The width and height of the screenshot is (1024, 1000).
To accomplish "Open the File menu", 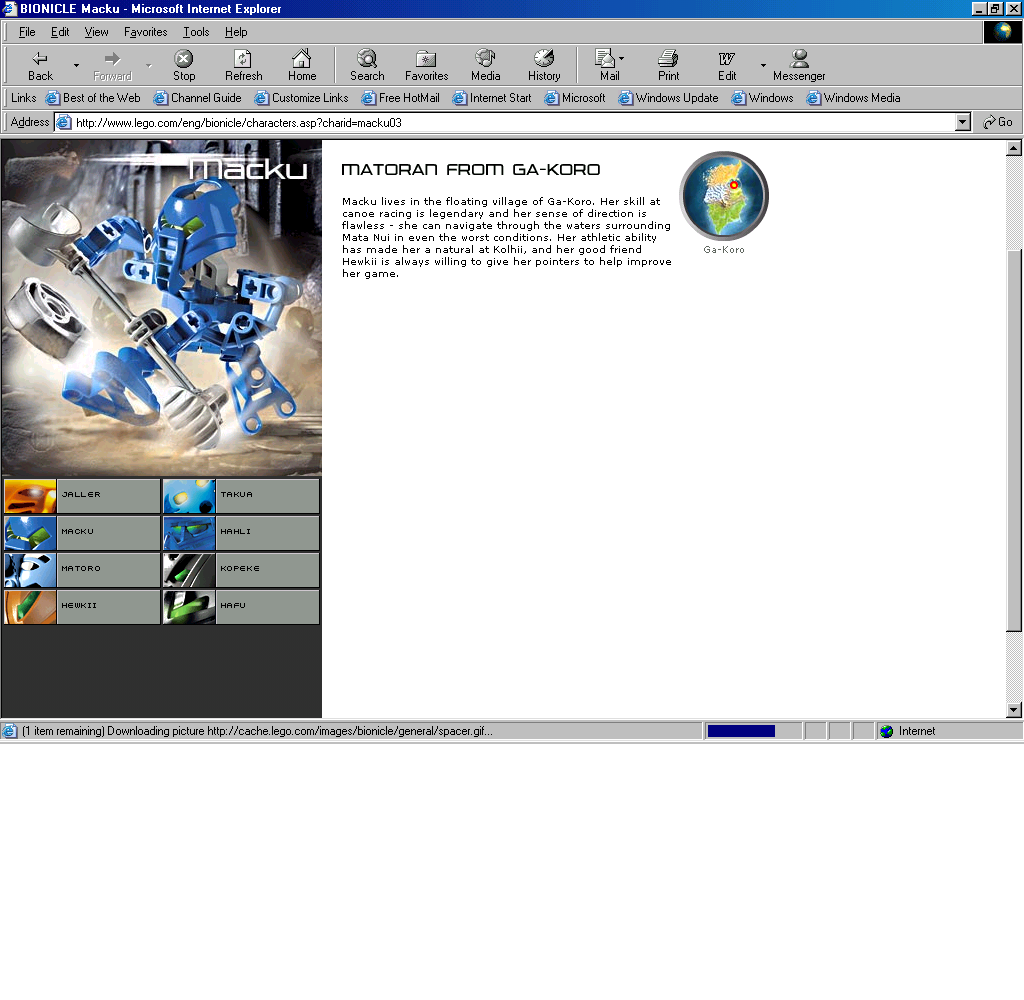I will 27,32.
